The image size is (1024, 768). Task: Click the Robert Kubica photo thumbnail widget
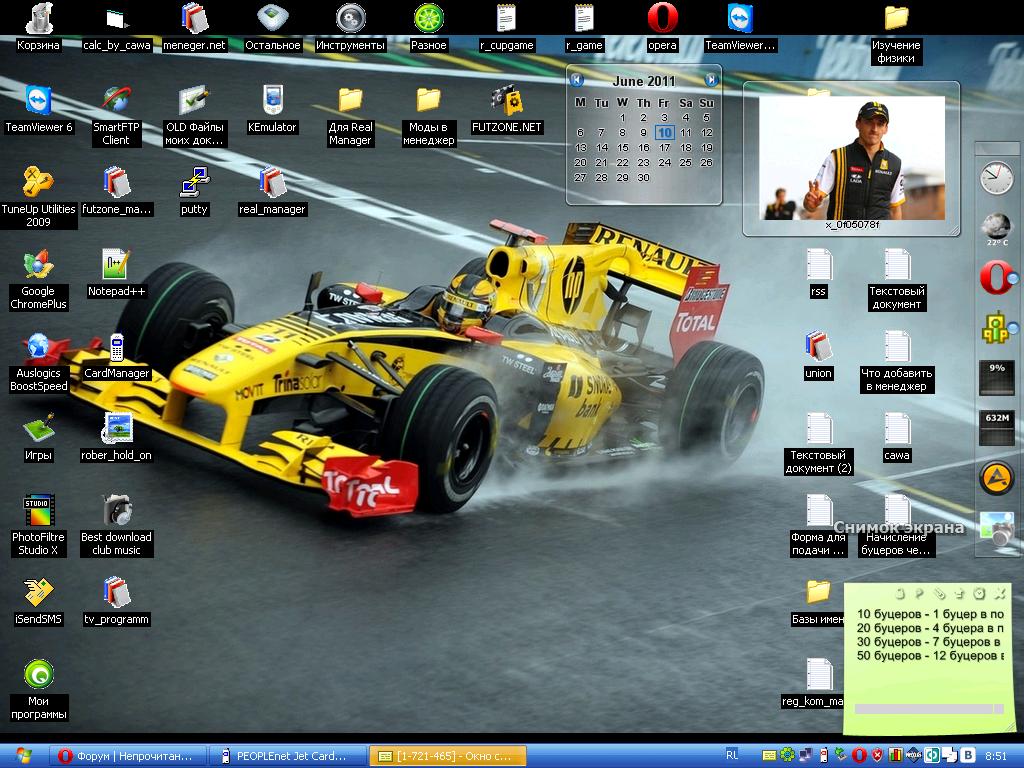click(x=852, y=158)
